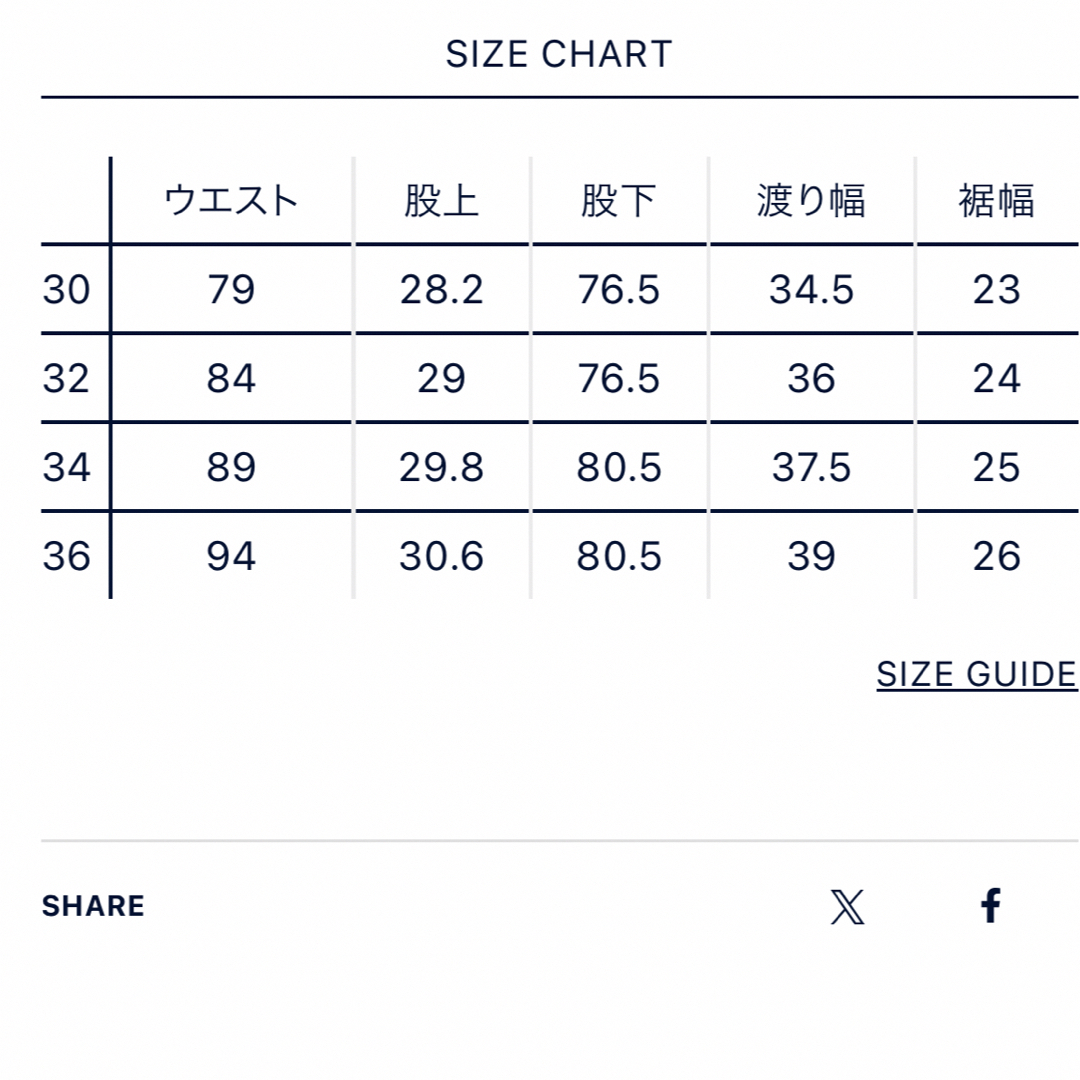Click the size 32 row label
The height and width of the screenshot is (1080, 1080).
(x=66, y=378)
